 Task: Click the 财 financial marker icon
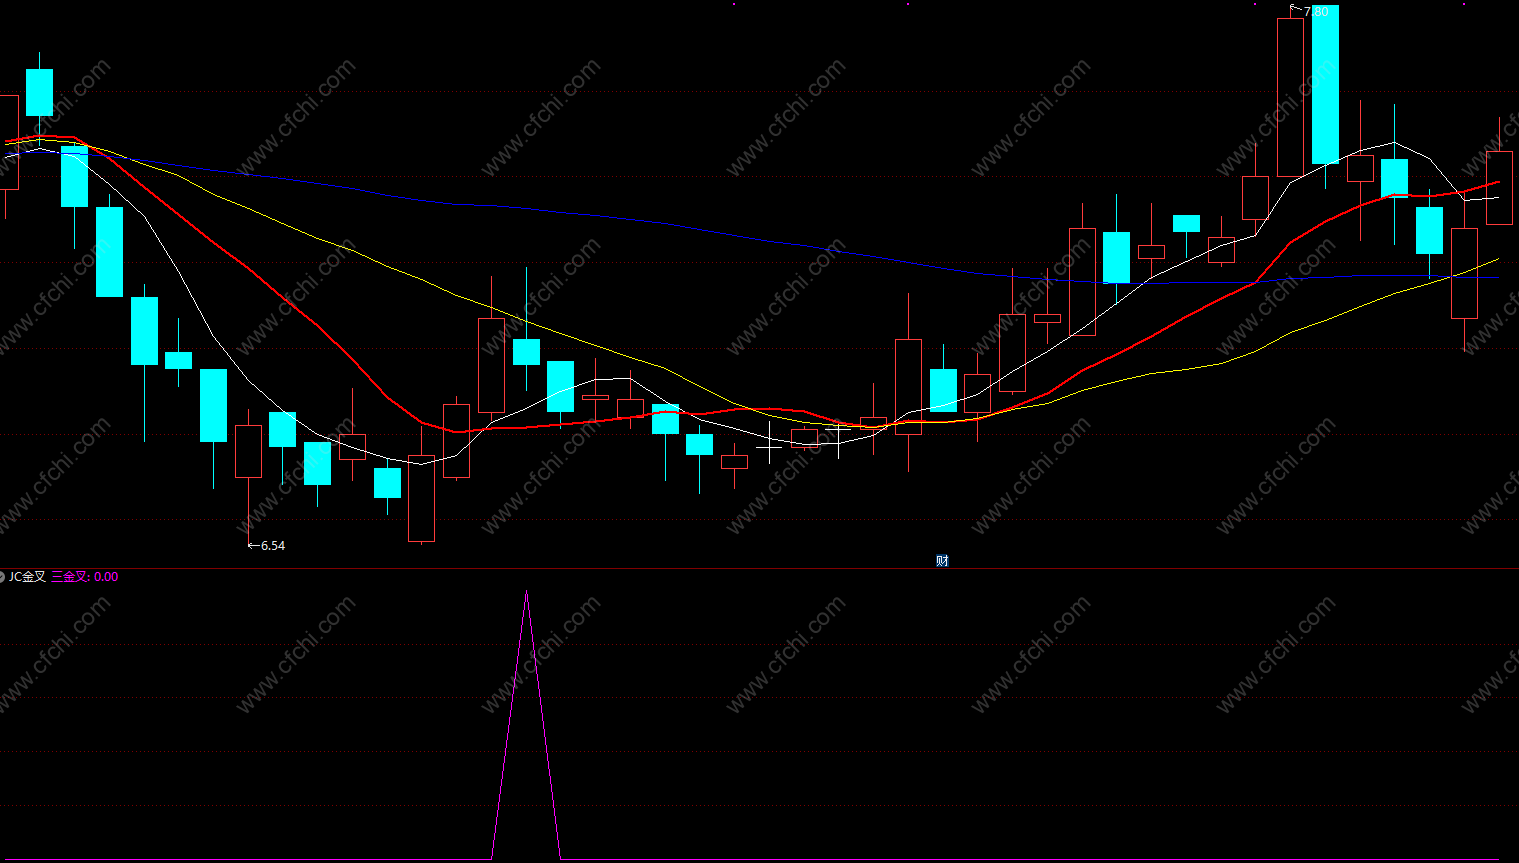(x=942, y=561)
